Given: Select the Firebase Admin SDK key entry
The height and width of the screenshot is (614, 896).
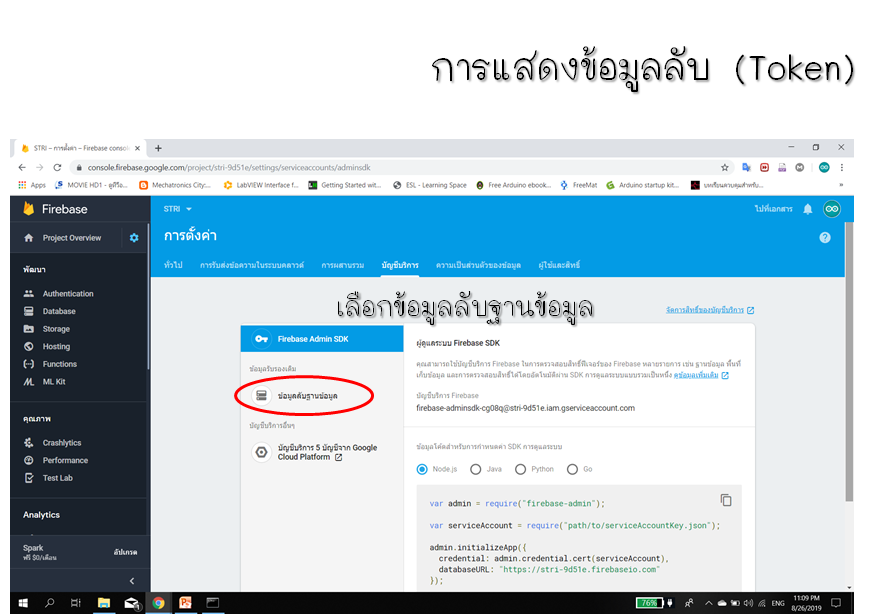Looking at the screenshot, I should coord(322,339).
